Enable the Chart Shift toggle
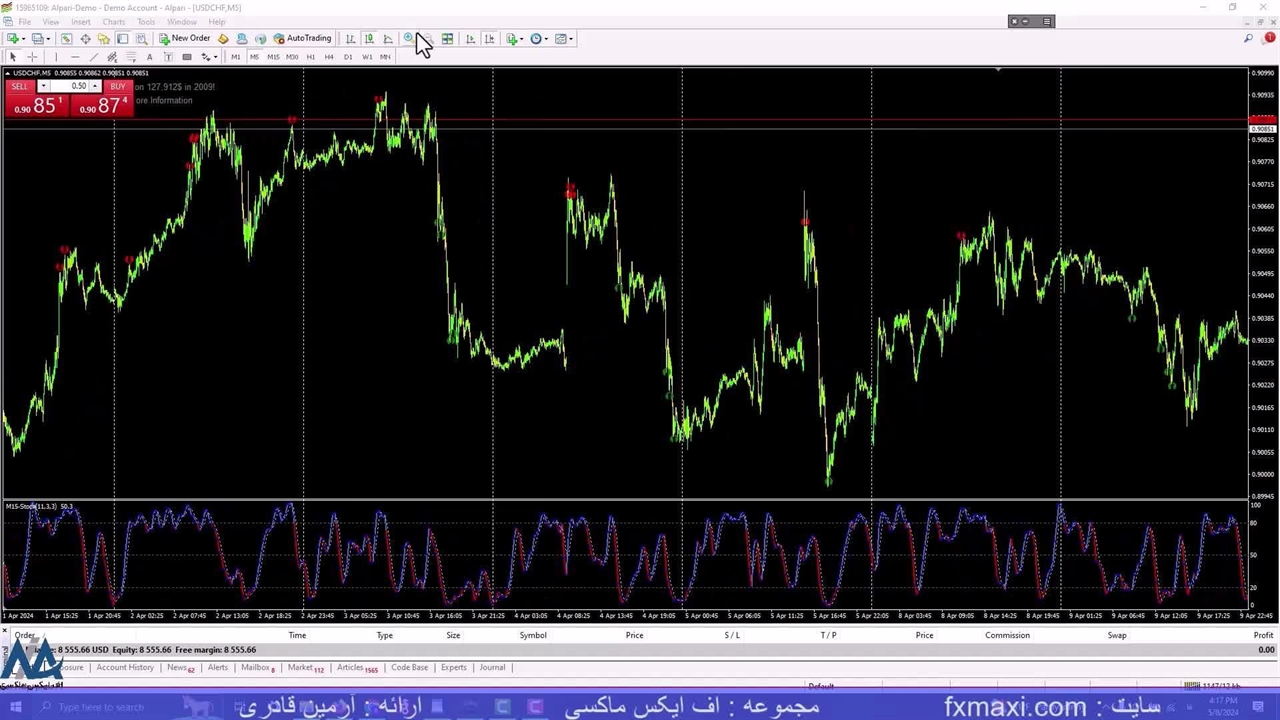The width and height of the screenshot is (1280, 720). pyautogui.click(x=489, y=39)
